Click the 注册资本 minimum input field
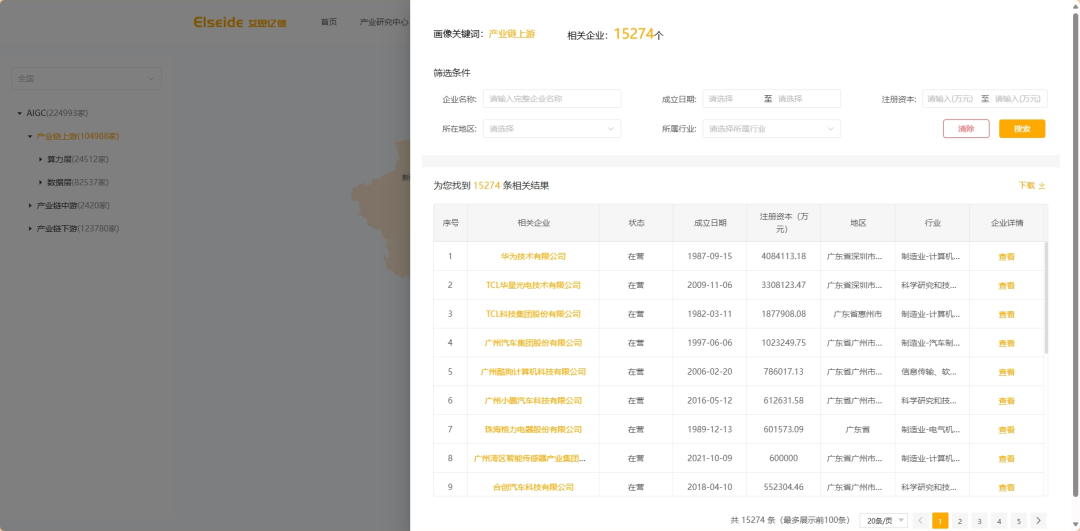 point(951,98)
